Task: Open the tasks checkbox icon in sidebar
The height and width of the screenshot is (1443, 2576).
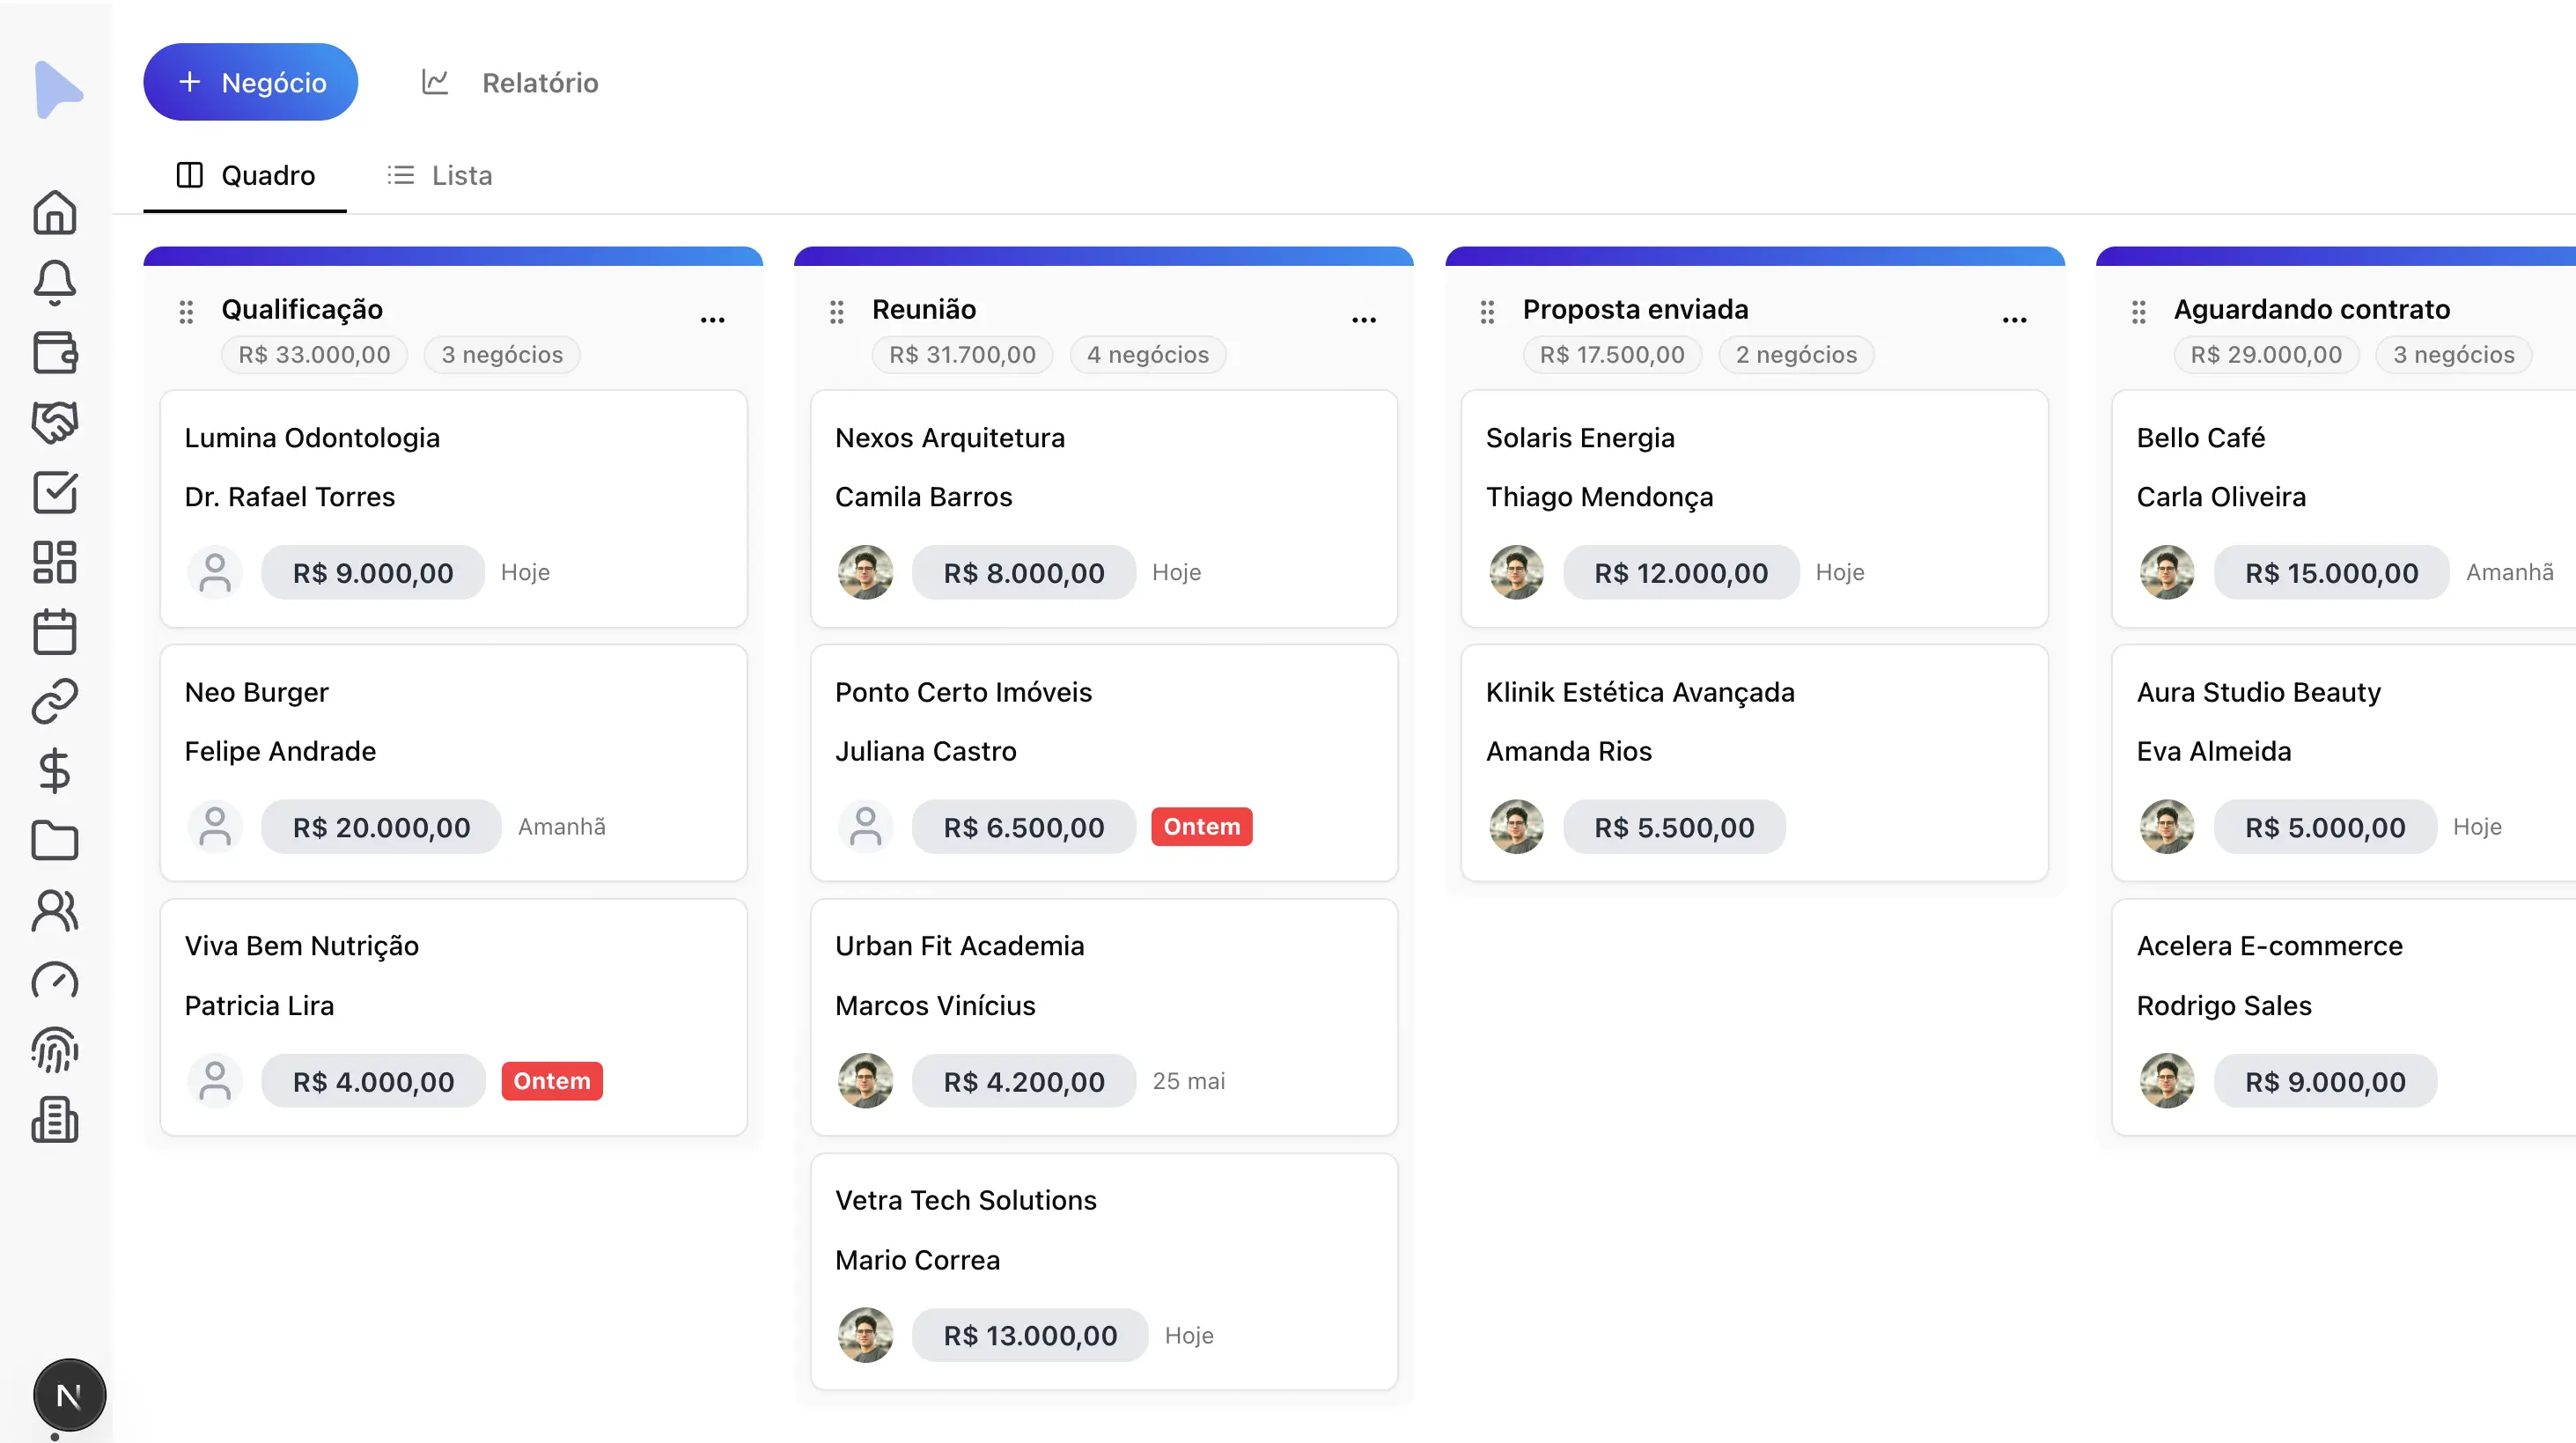Action: coord(54,492)
